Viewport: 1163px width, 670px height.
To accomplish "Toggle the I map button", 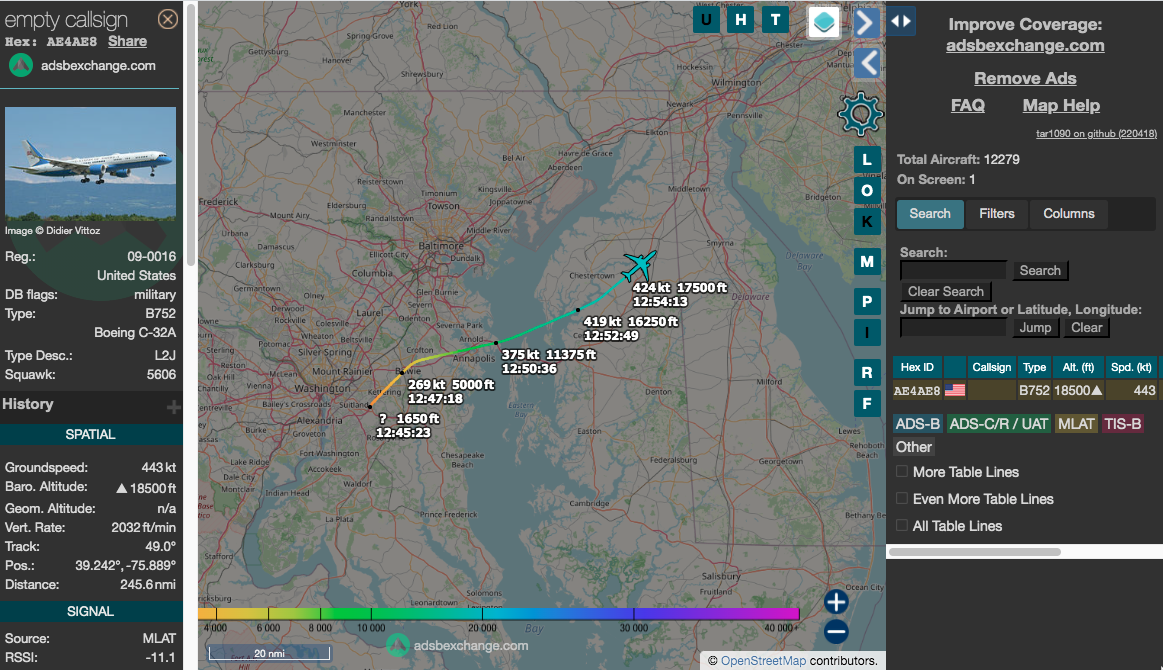I will point(867,332).
